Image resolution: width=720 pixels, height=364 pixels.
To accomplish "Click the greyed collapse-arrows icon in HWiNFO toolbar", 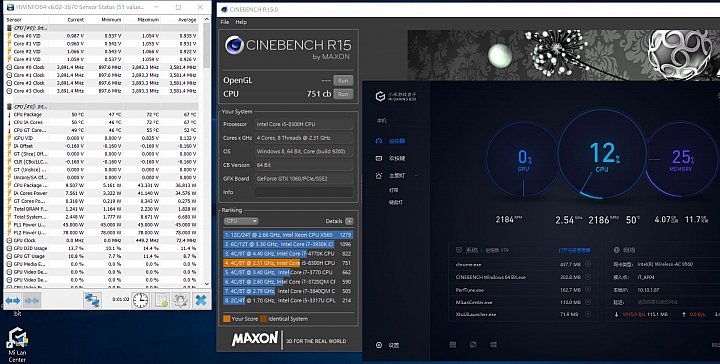I will tap(32, 301).
